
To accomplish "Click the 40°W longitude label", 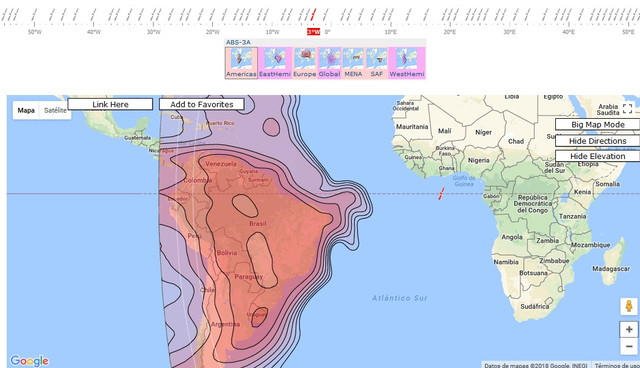I will click(94, 32).
